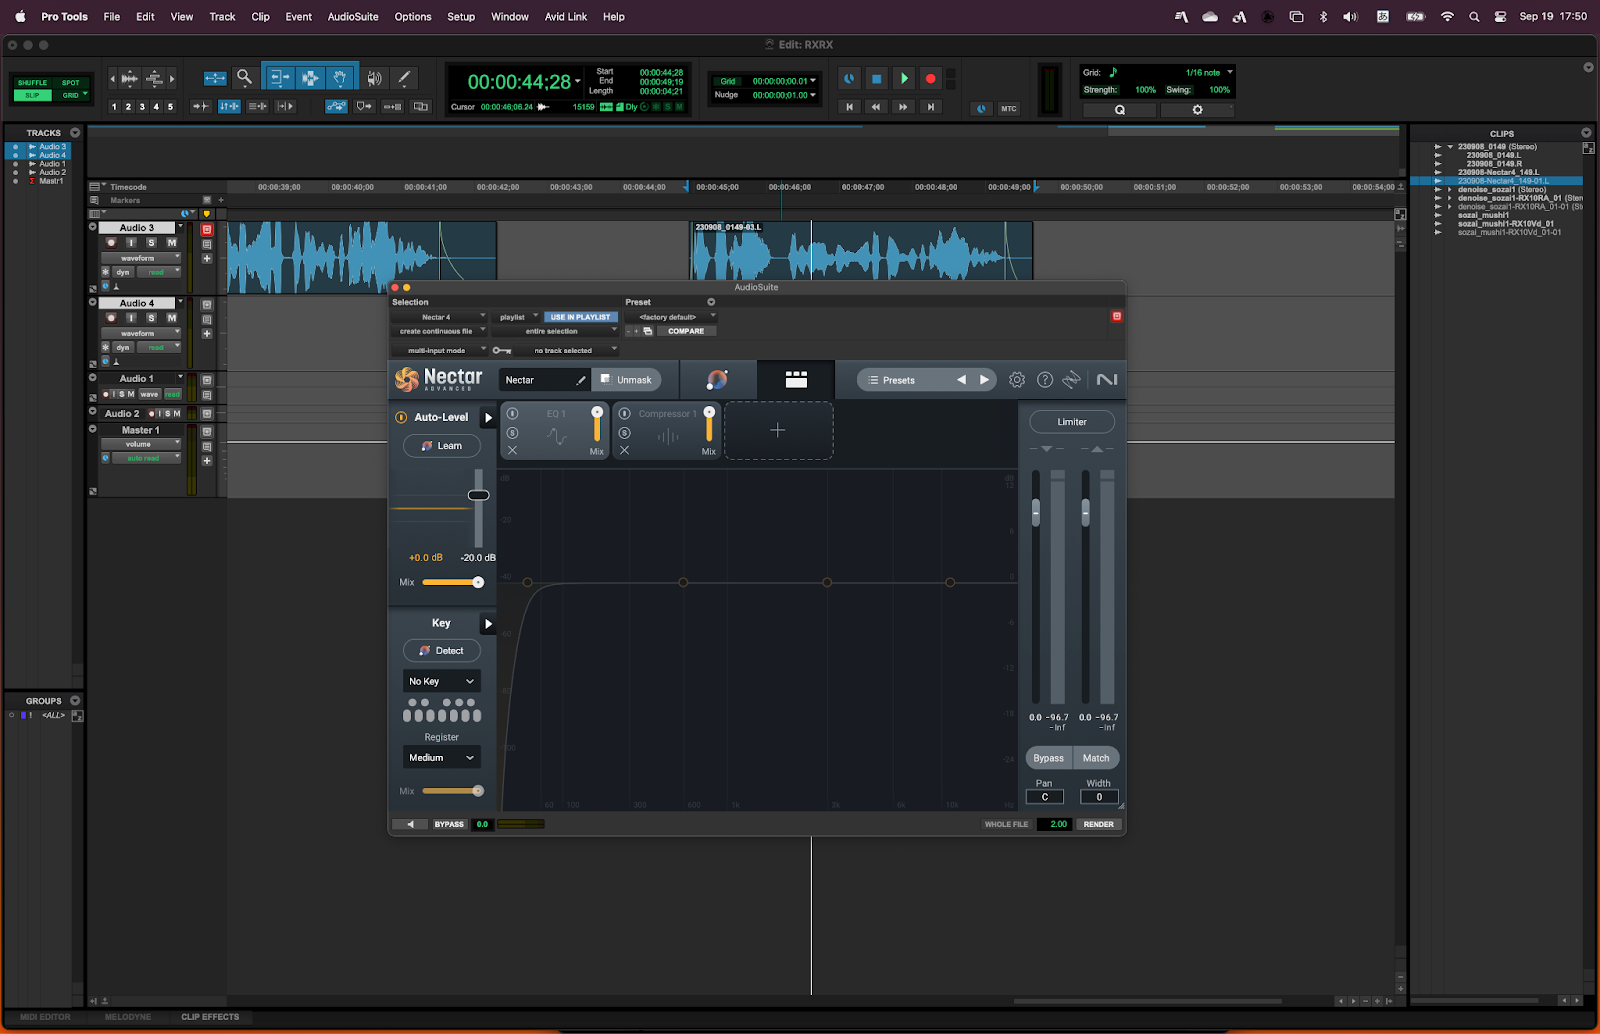The image size is (1600, 1034).
Task: Open the Event menu
Action: [298, 17]
